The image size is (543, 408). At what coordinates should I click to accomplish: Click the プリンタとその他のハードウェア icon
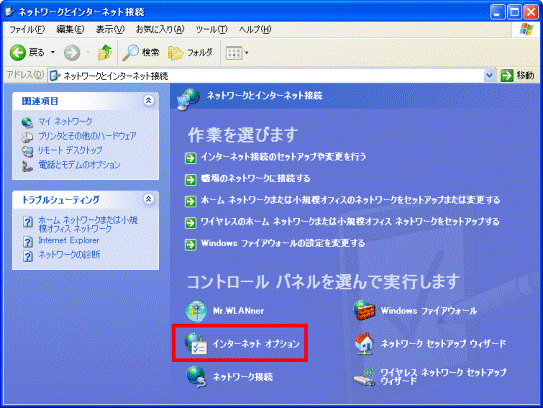[27, 136]
